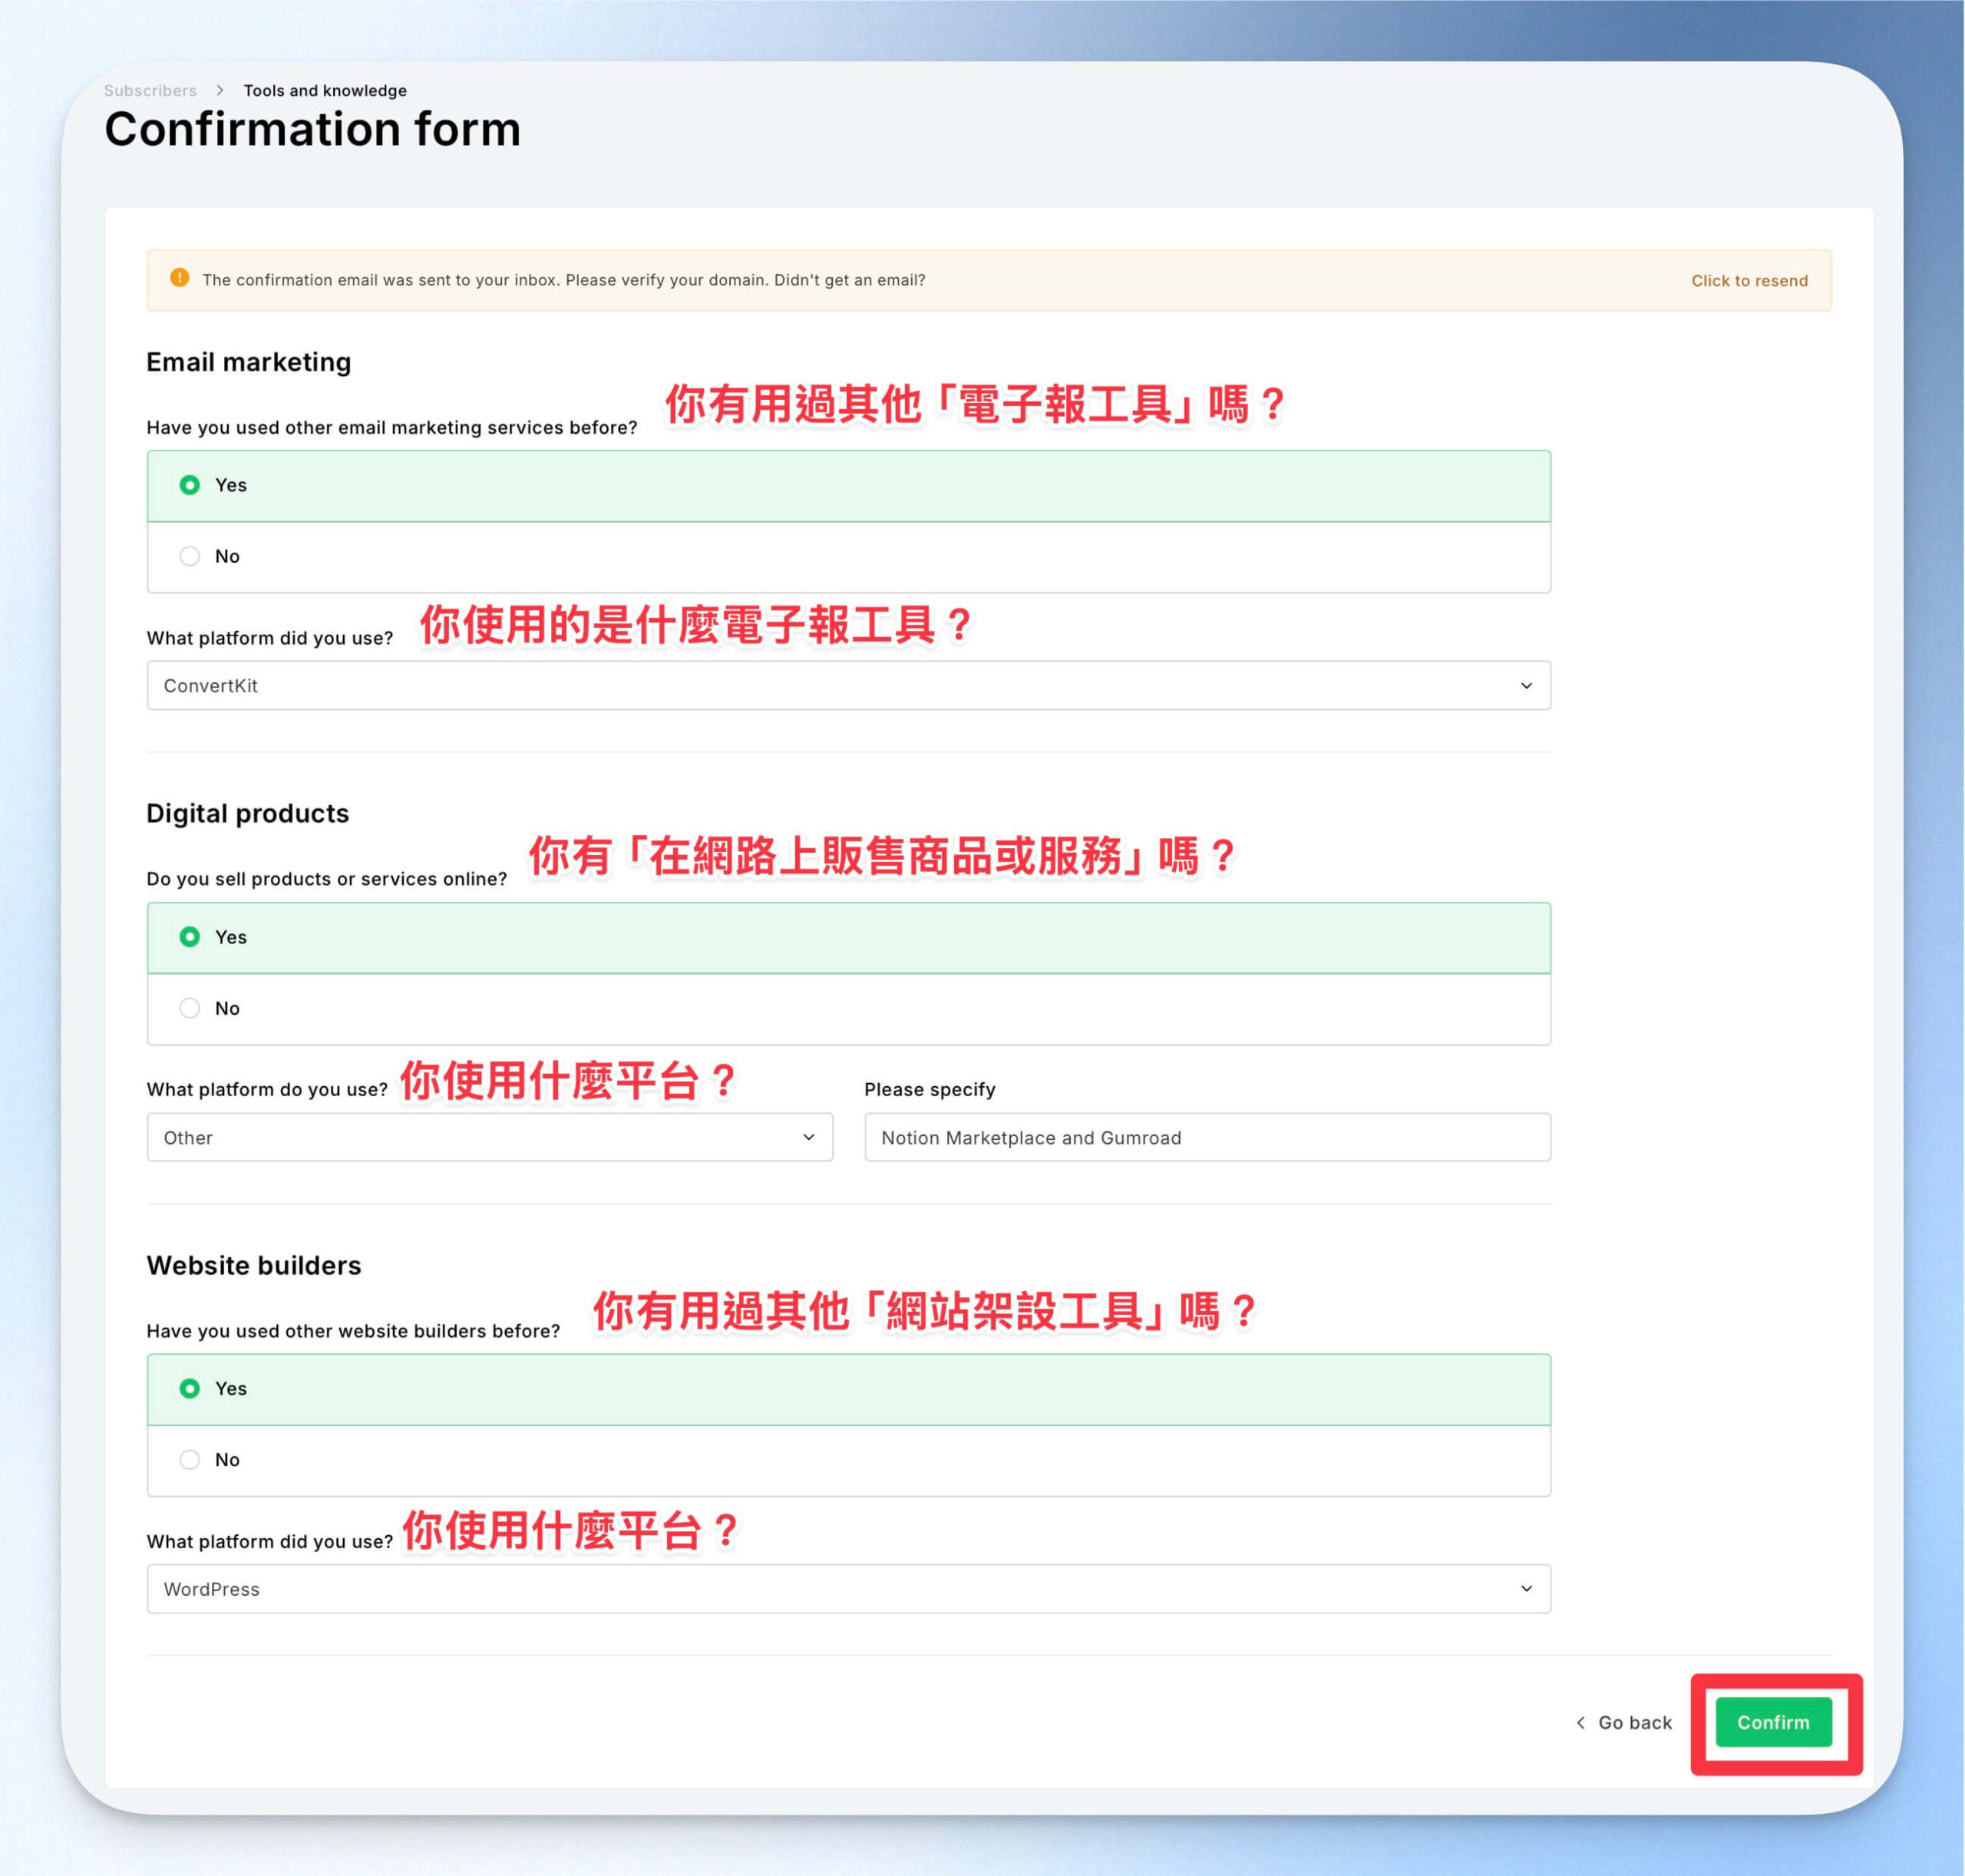This screenshot has width=1965, height=1876.
Task: Click the 'Click to resend' link
Action: tap(1749, 280)
